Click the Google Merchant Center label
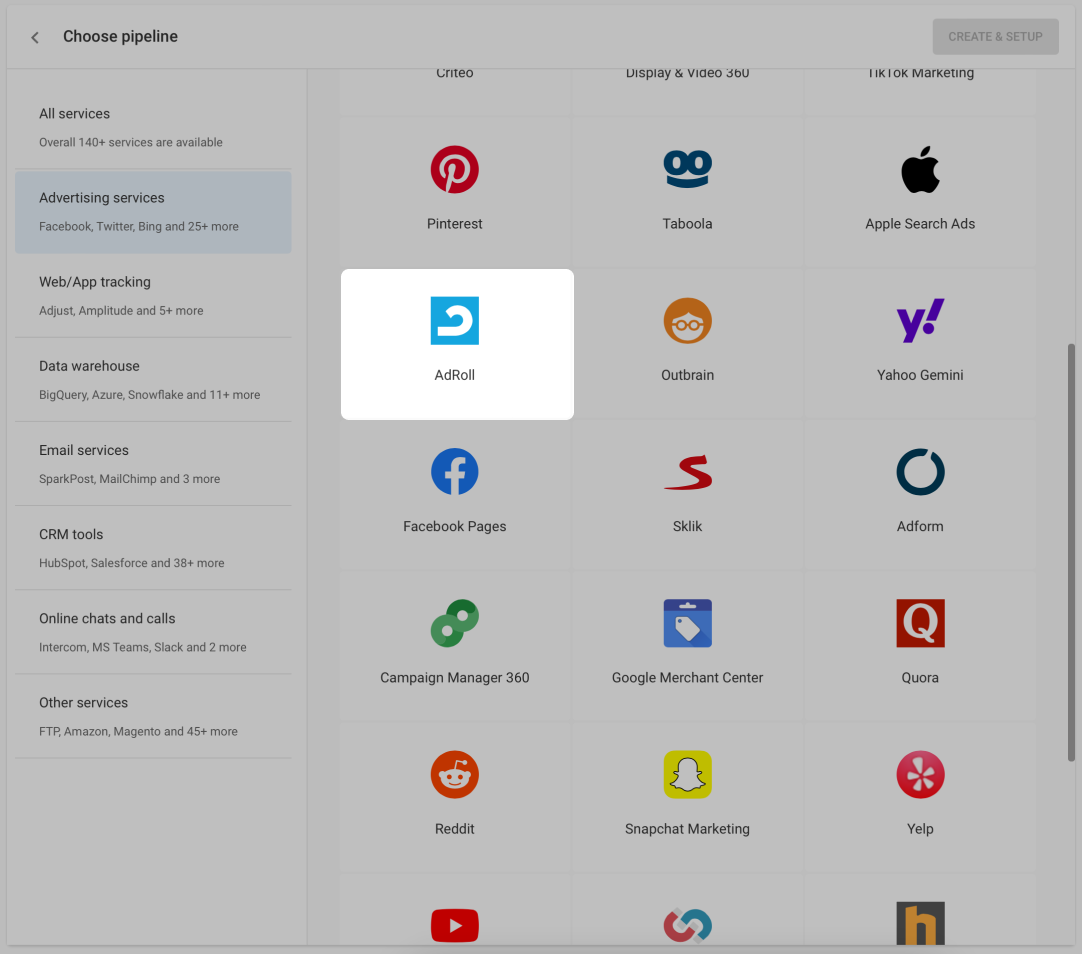 coord(687,677)
